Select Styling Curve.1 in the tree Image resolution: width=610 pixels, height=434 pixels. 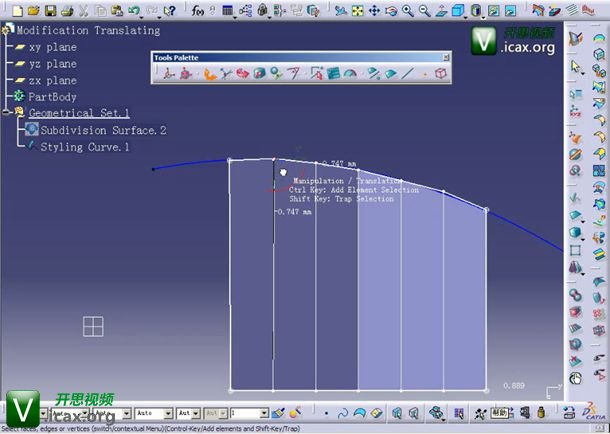point(85,147)
